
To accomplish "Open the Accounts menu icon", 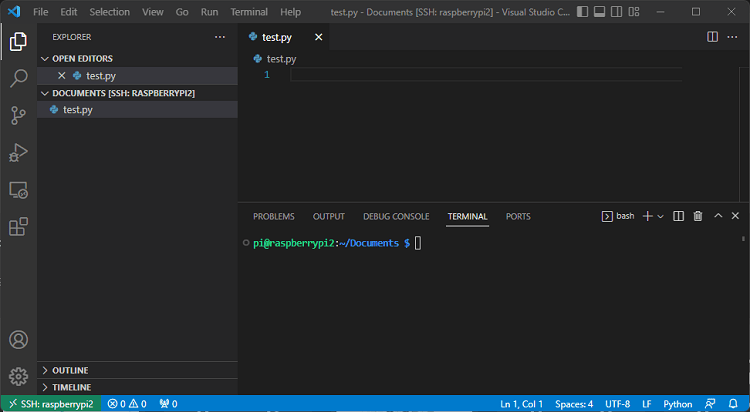I will coord(18,341).
